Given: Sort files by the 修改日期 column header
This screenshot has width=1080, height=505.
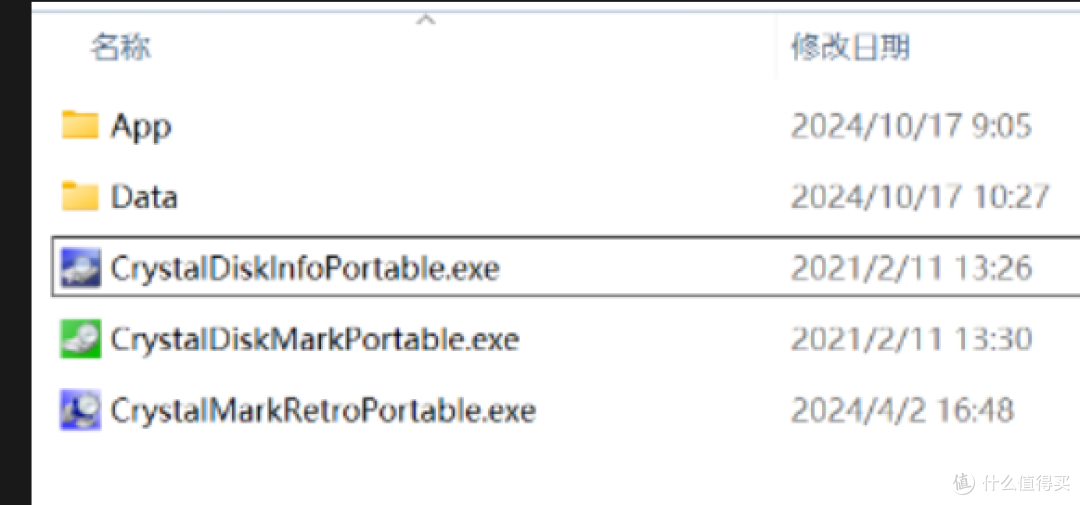Looking at the screenshot, I should click(850, 48).
